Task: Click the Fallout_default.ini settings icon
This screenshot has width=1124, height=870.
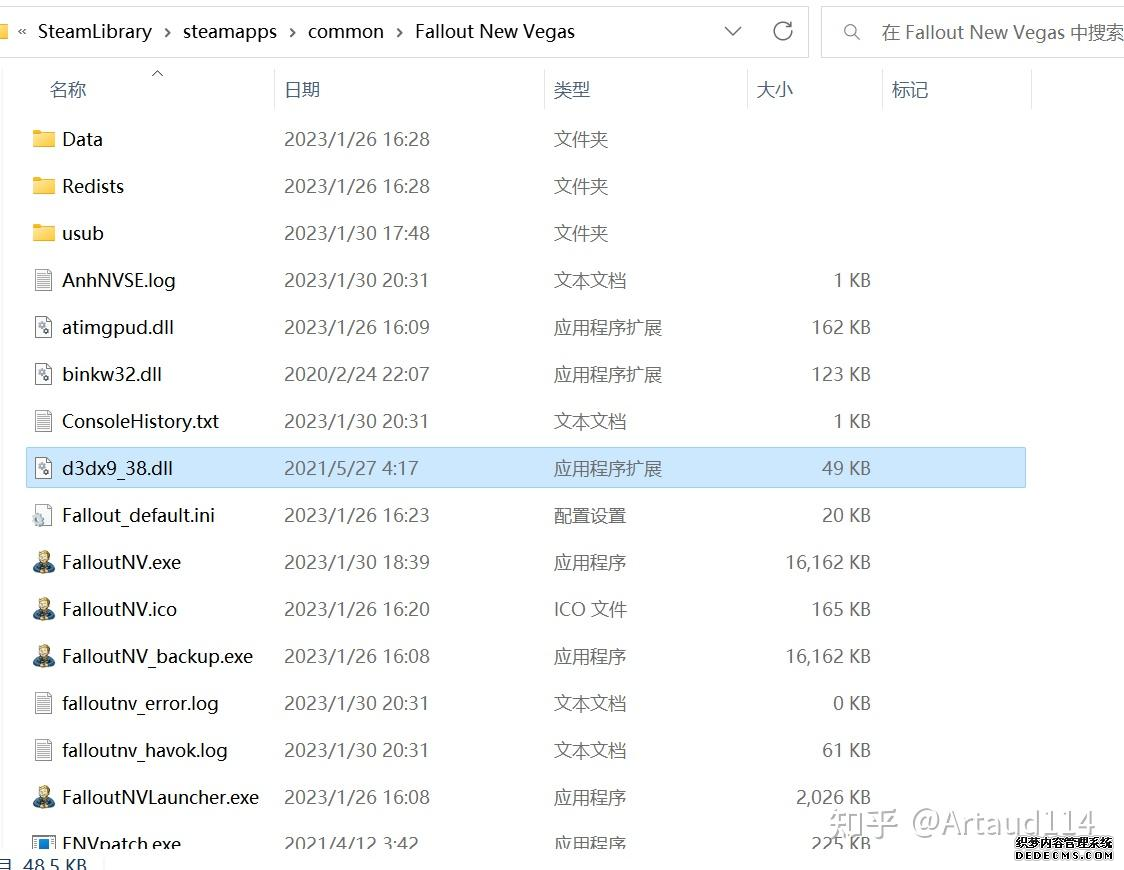Action: click(x=44, y=515)
